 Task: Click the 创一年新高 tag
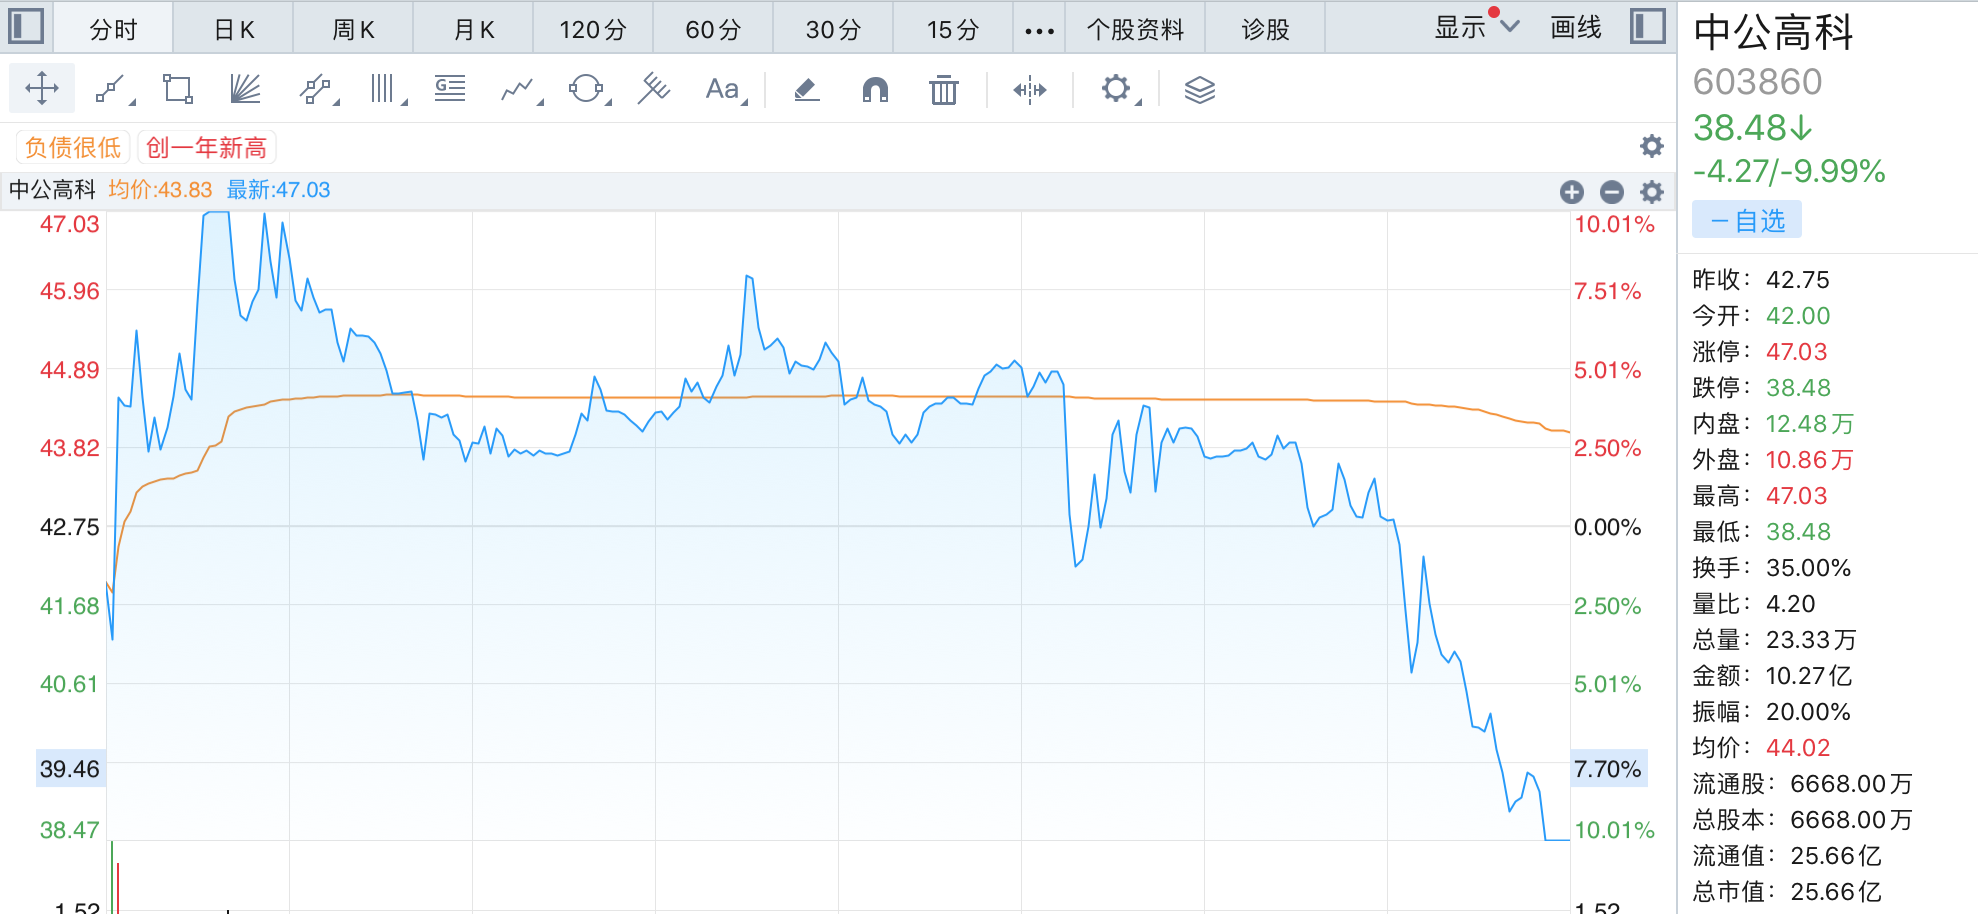206,148
